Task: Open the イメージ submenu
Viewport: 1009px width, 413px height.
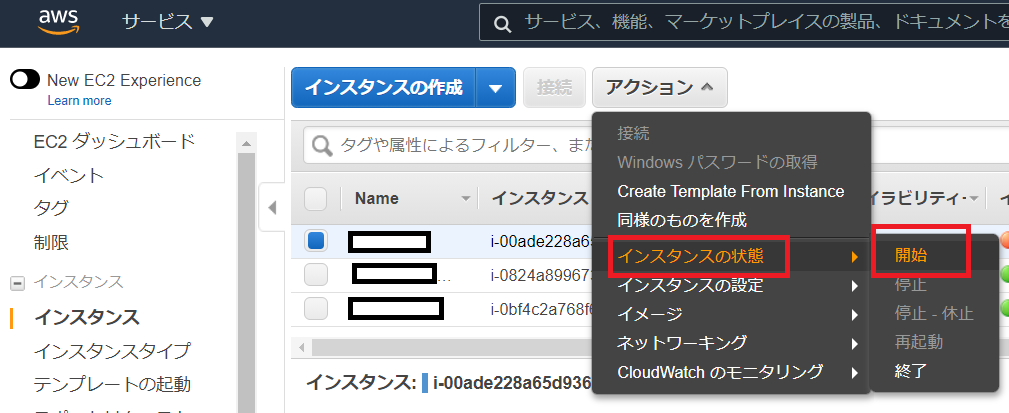Action: pos(732,314)
